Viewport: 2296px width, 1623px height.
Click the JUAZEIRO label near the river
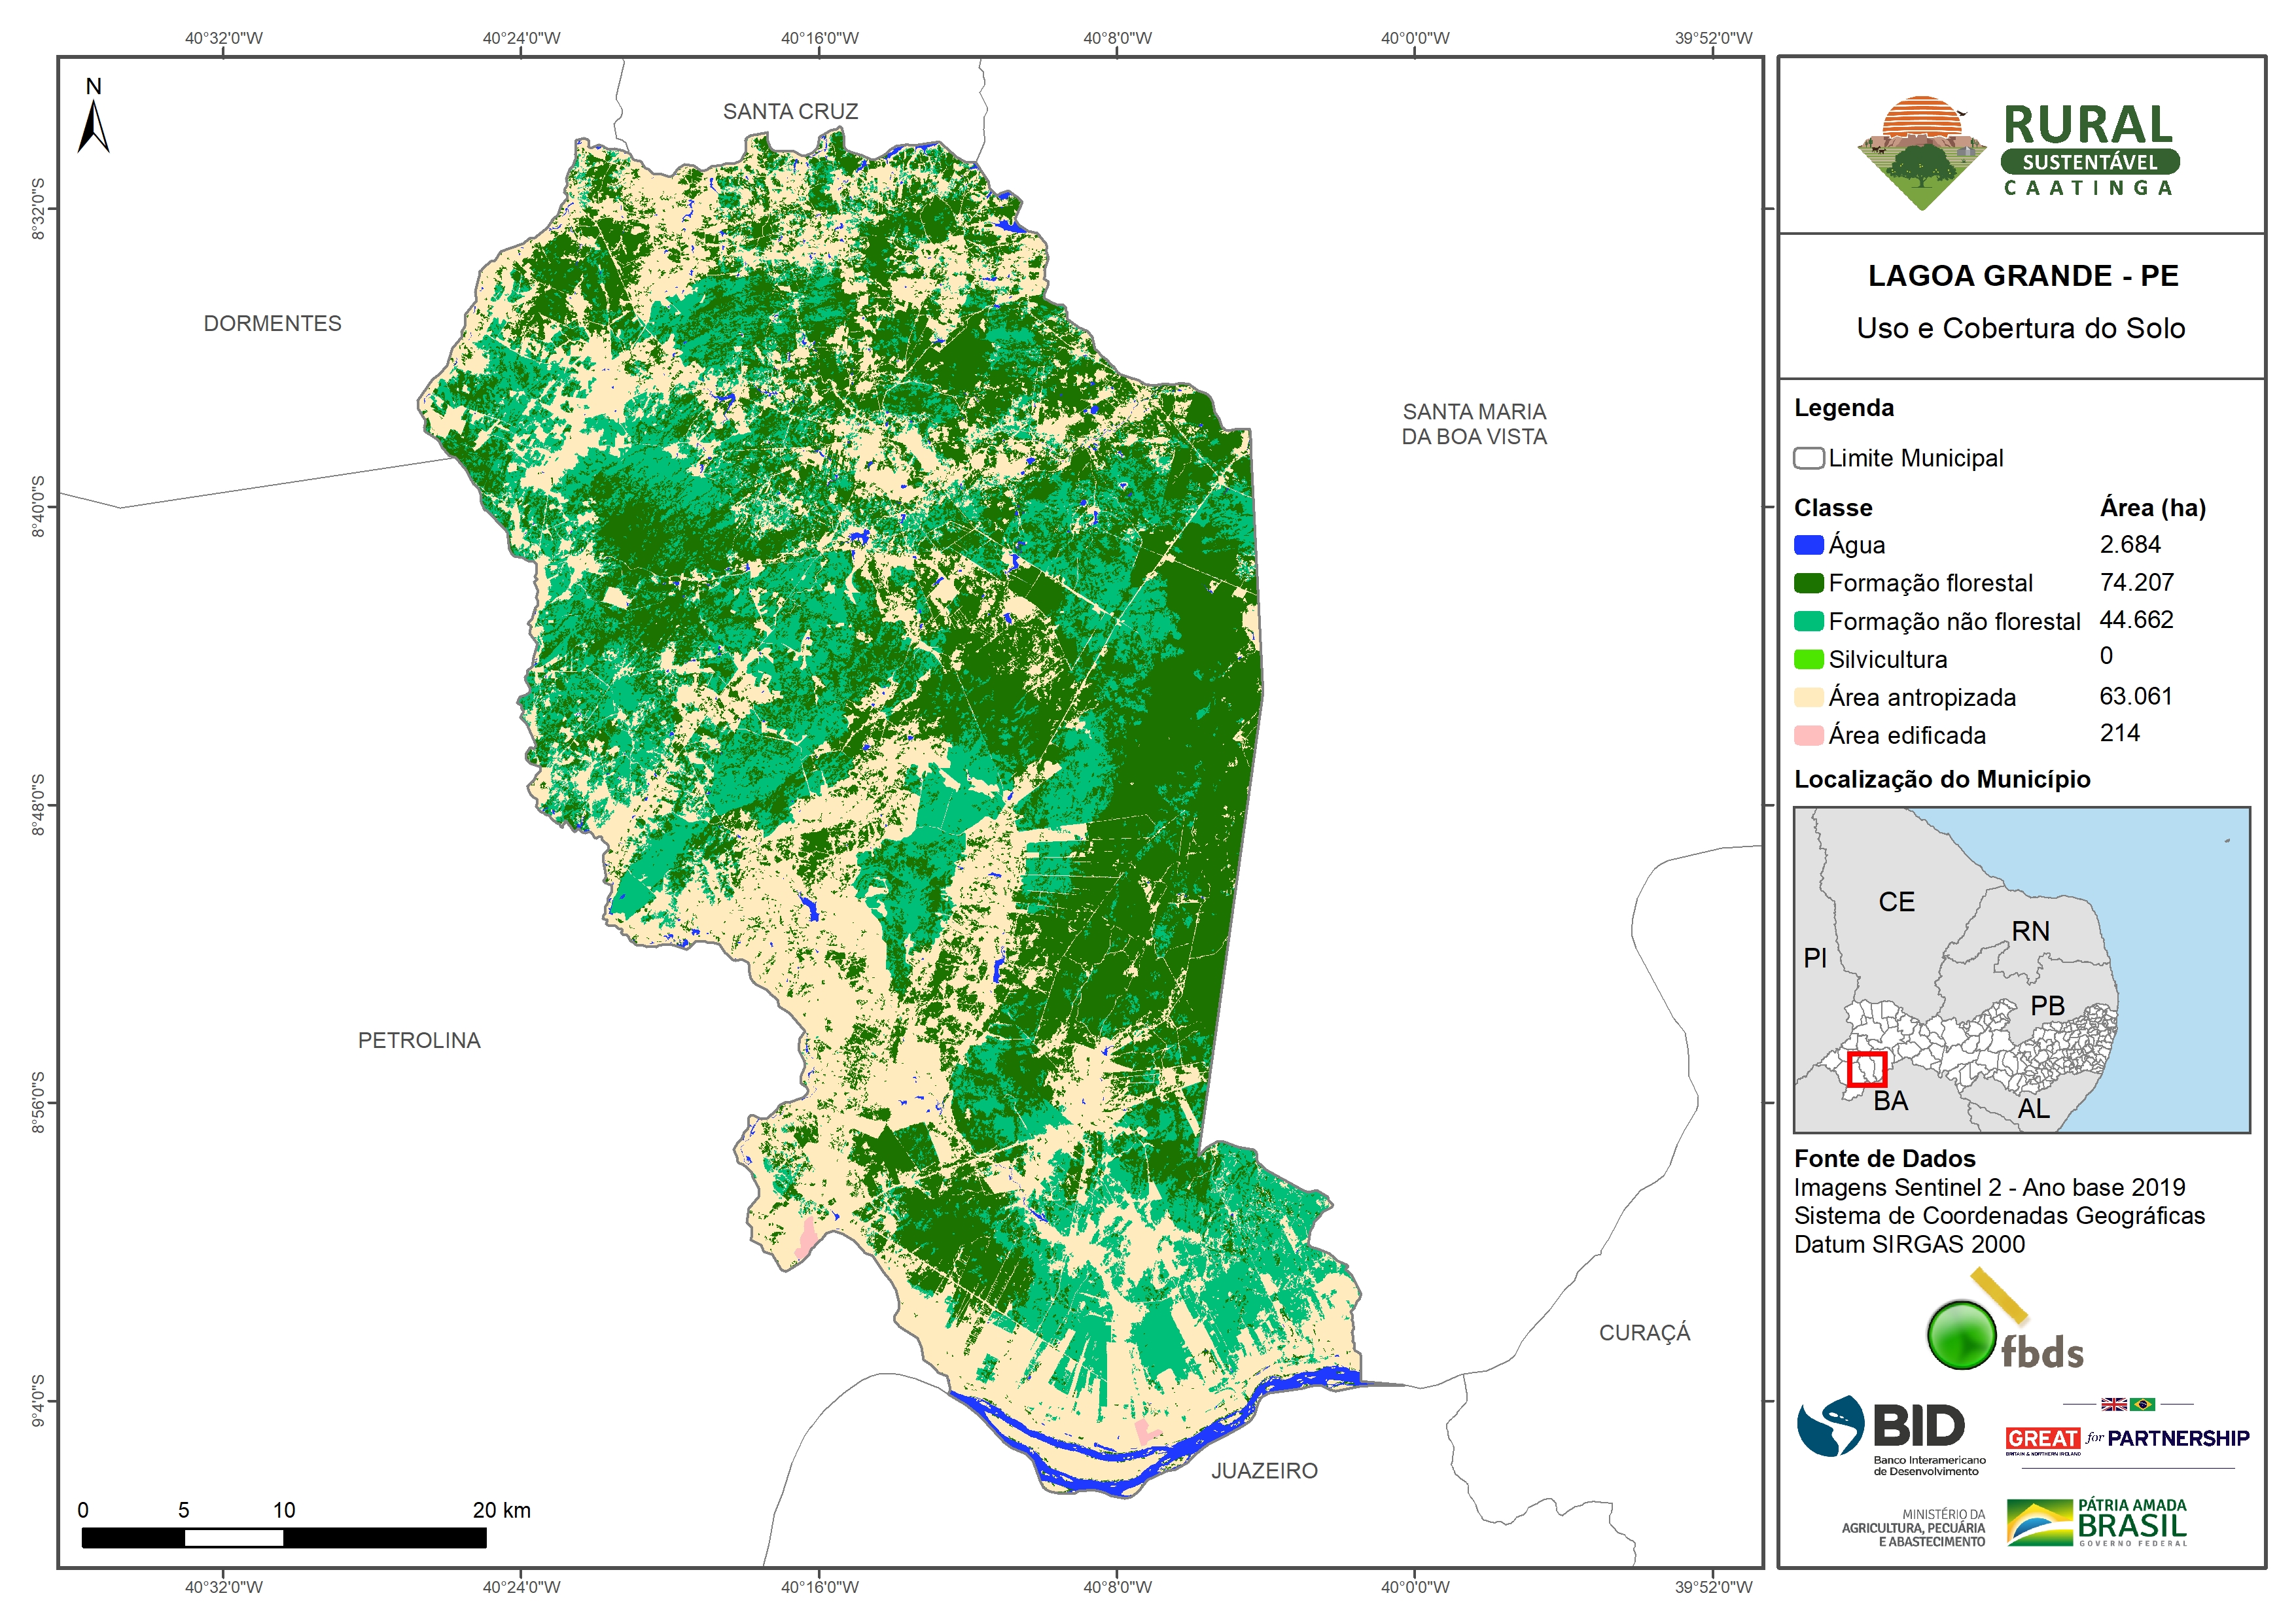[1264, 1470]
